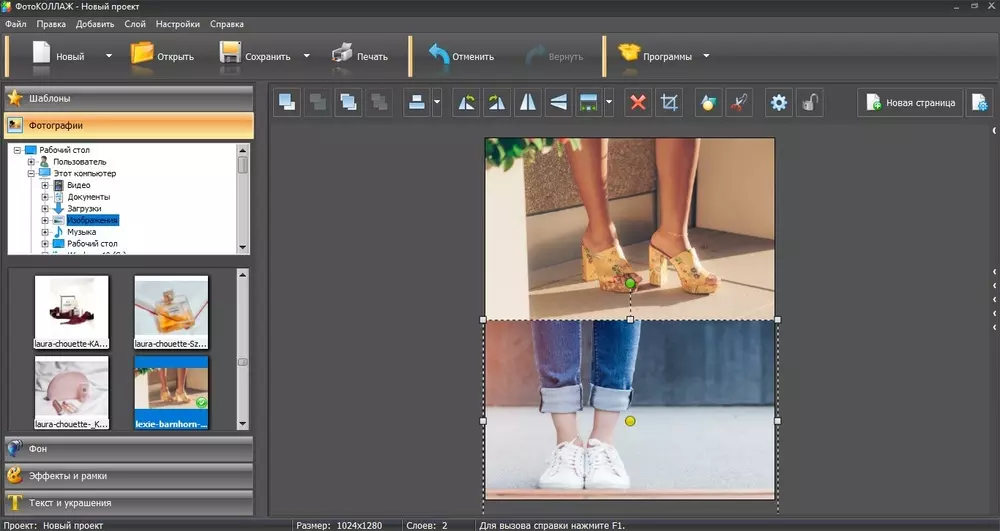Click the flip horizontal icon

[527, 103]
